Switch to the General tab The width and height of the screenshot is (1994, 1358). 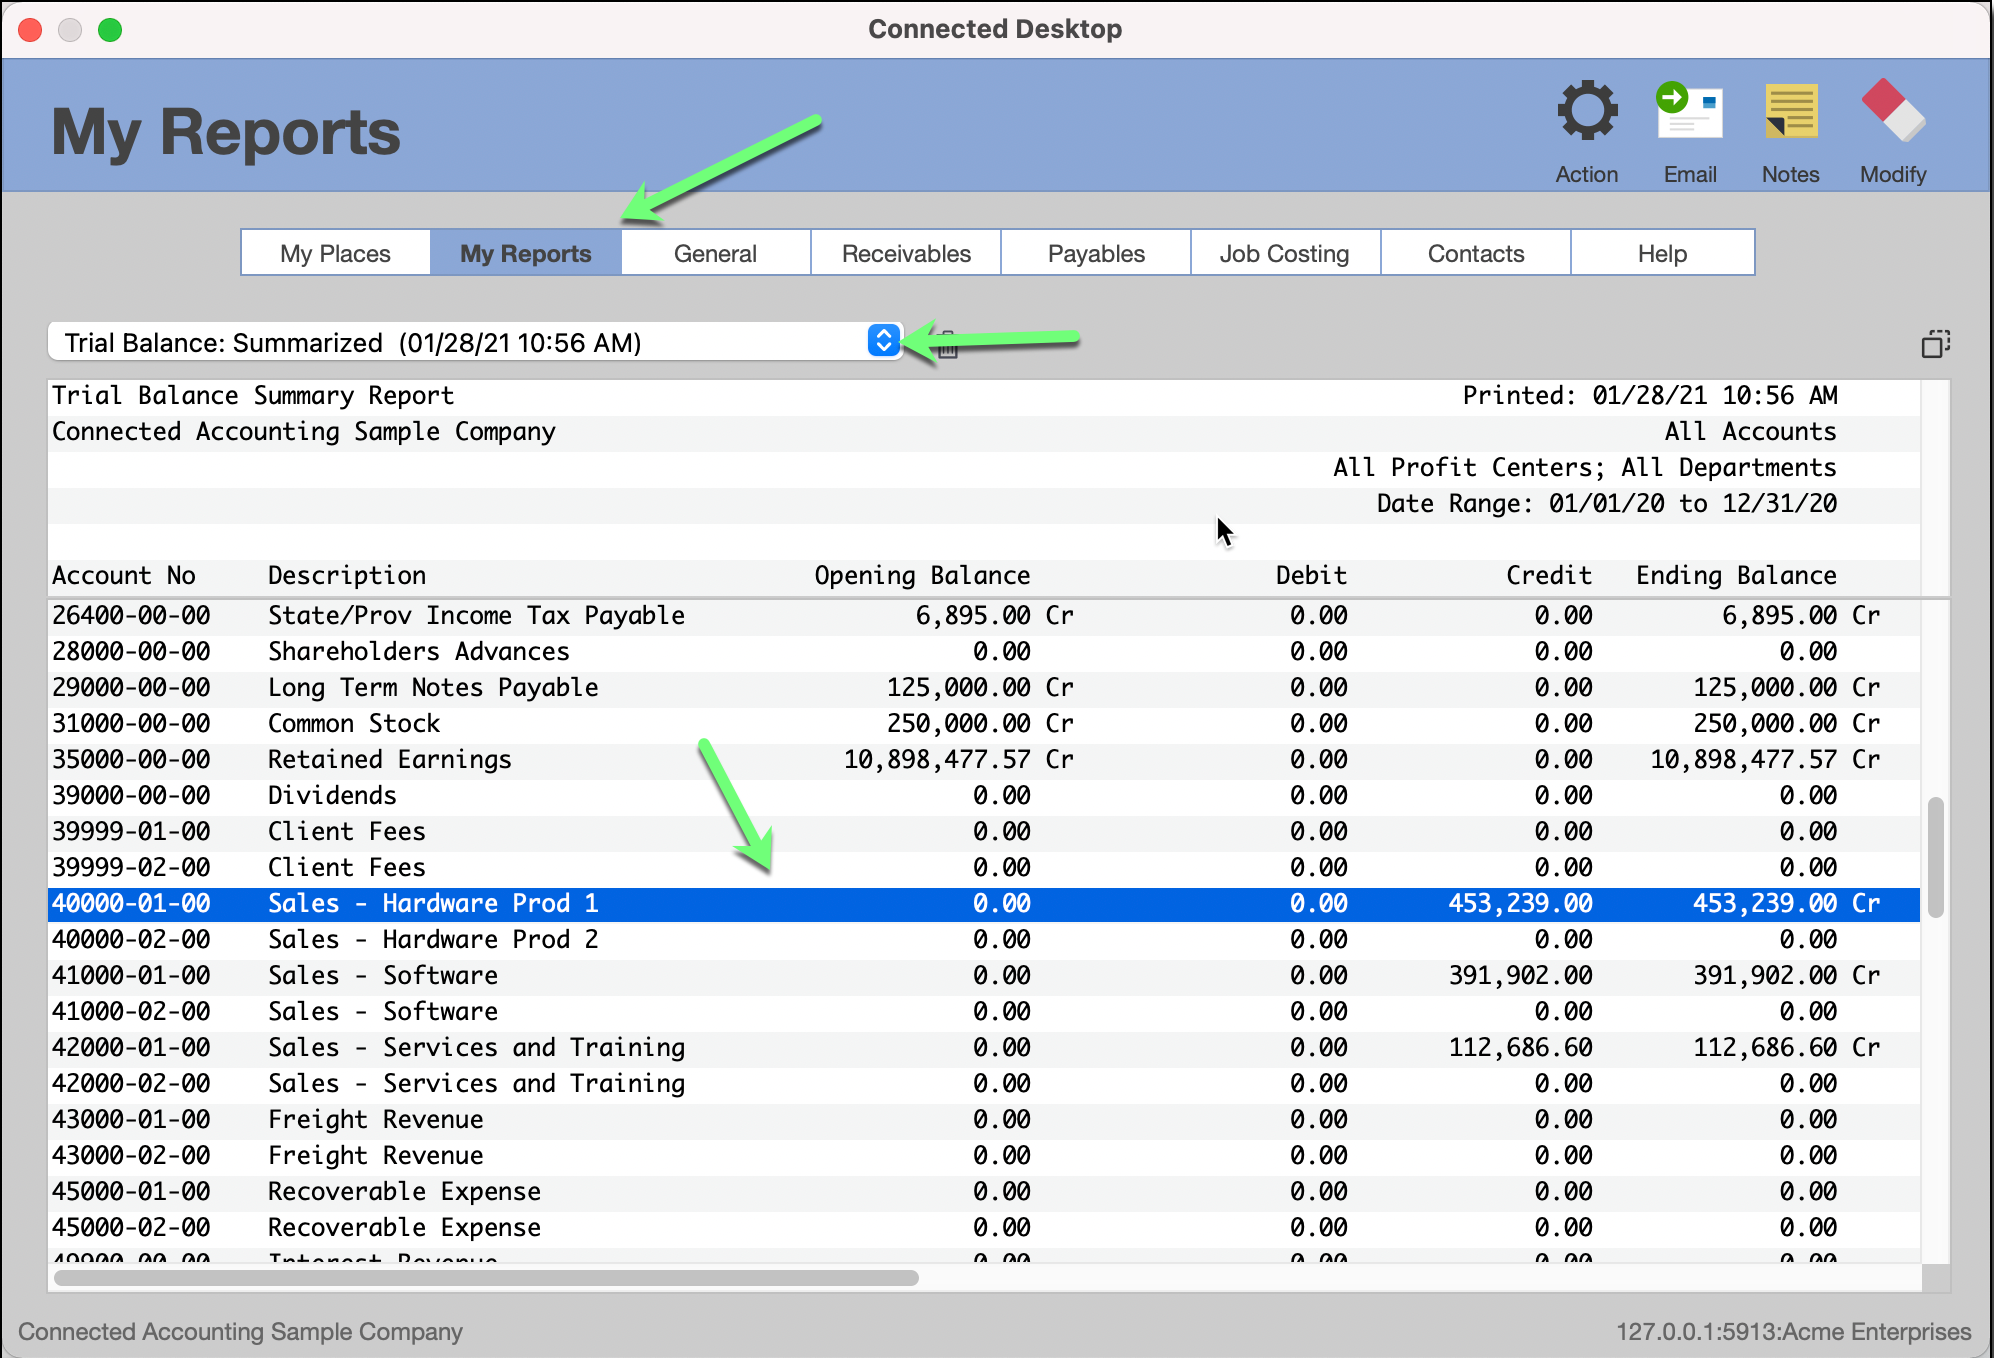click(x=714, y=252)
